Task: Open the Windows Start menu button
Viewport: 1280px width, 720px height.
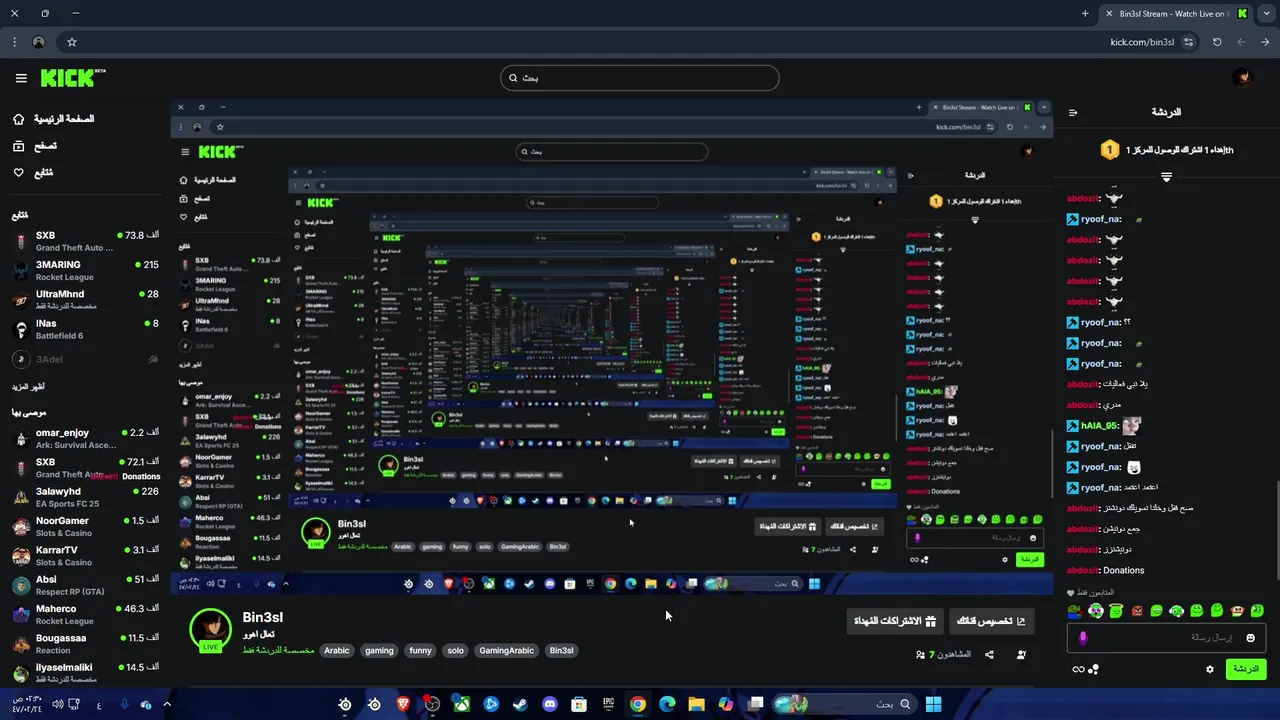Action: pos(933,704)
